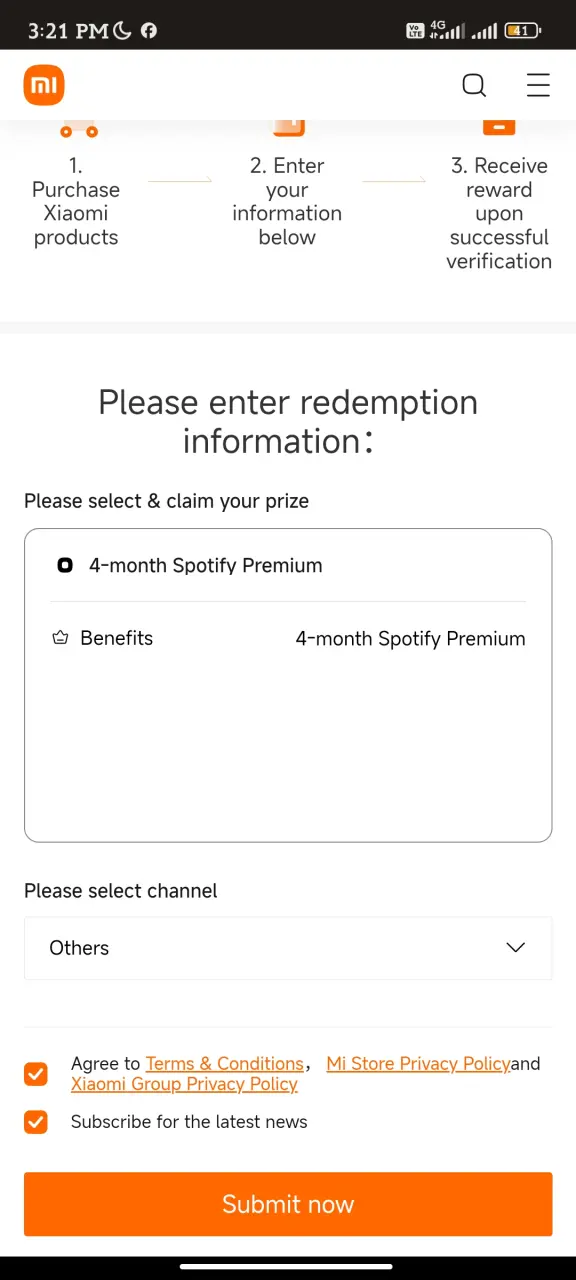Open the Terms & Conditions link

tap(225, 1064)
